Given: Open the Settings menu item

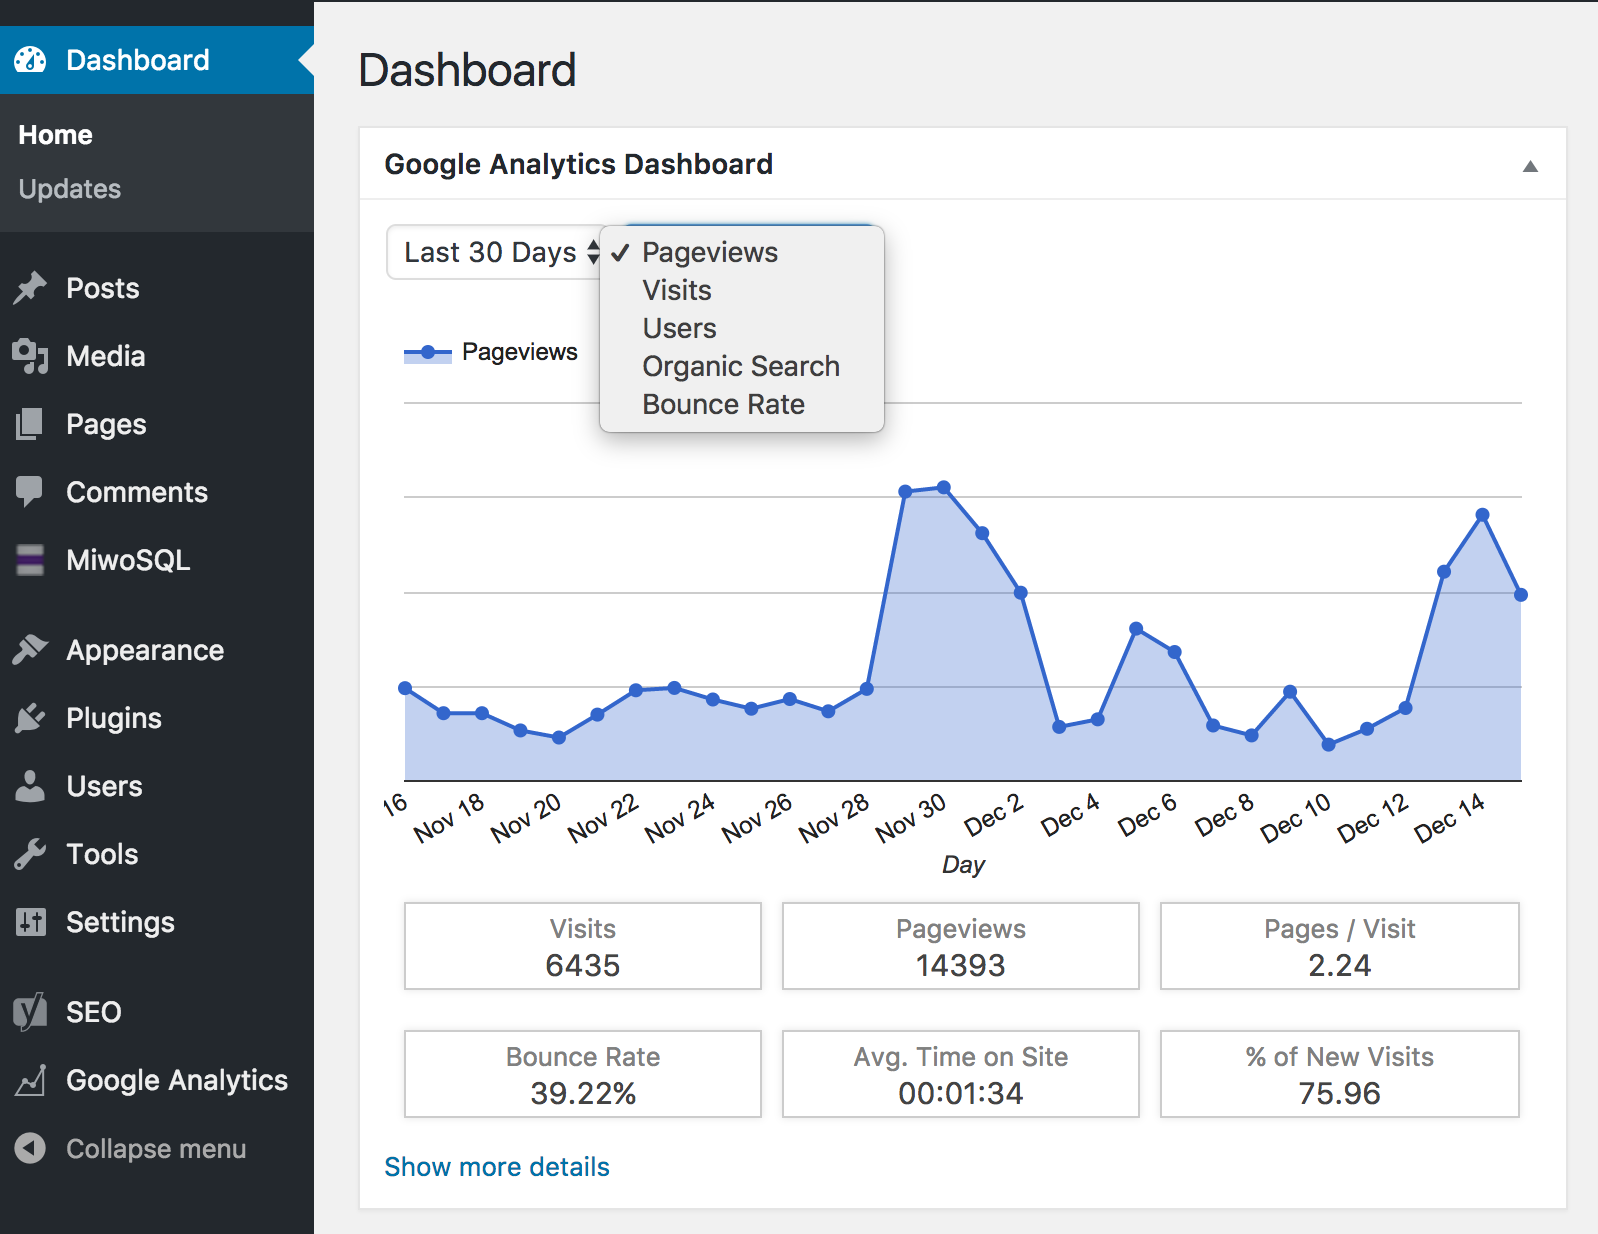Looking at the screenshot, I should coord(120,922).
